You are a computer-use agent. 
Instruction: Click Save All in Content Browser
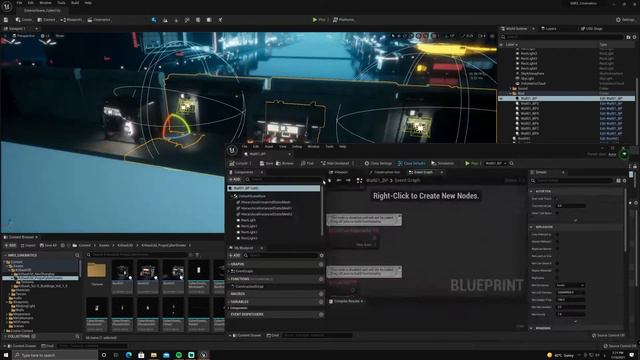click(48, 245)
